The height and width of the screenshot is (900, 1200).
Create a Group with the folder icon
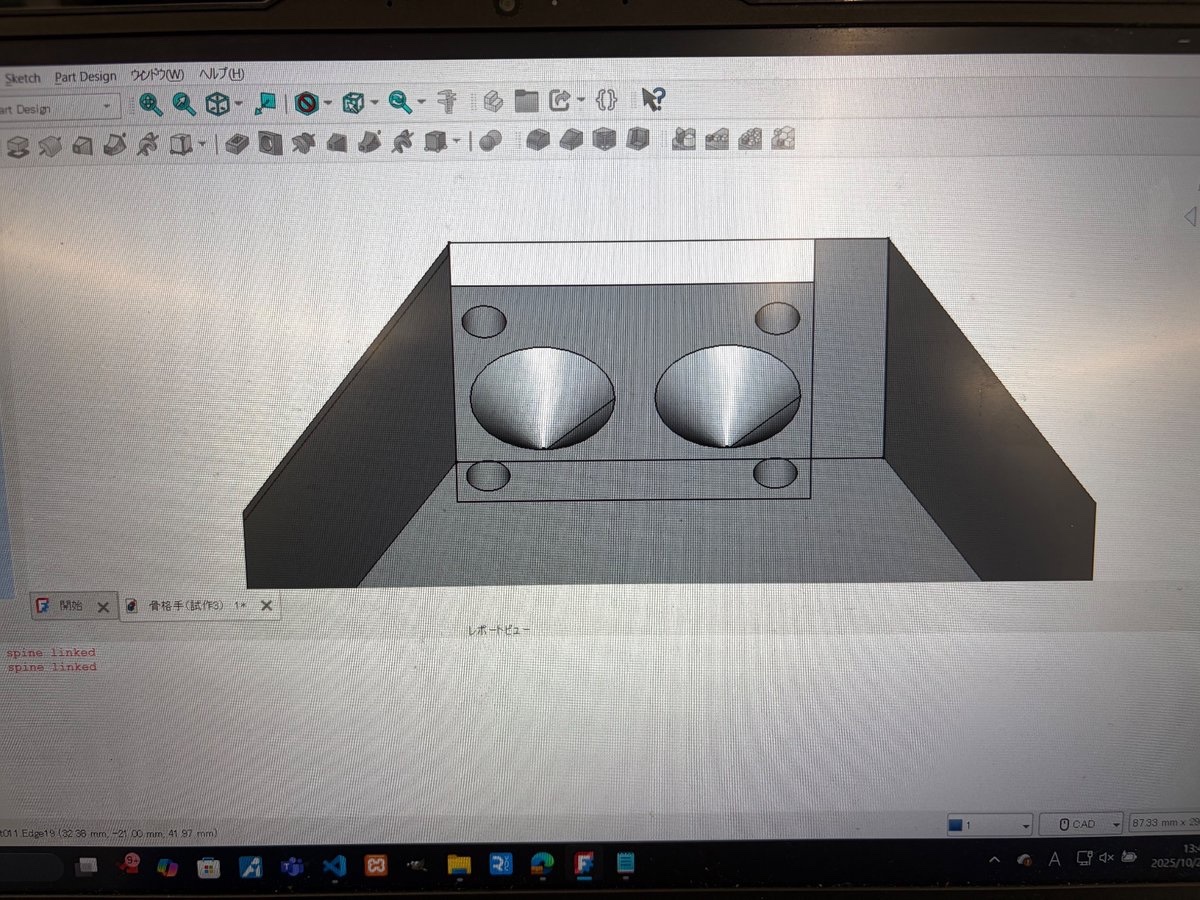coord(526,101)
